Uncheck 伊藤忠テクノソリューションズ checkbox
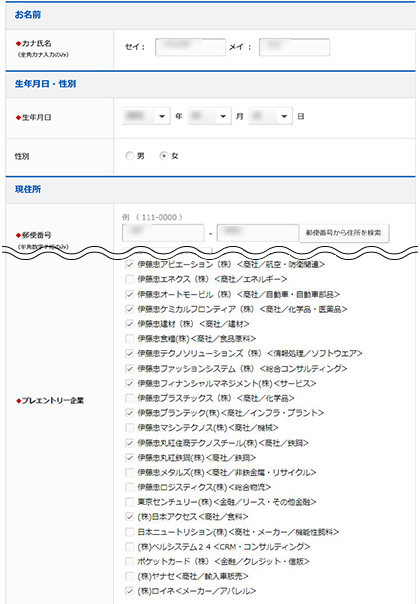 coord(130,353)
